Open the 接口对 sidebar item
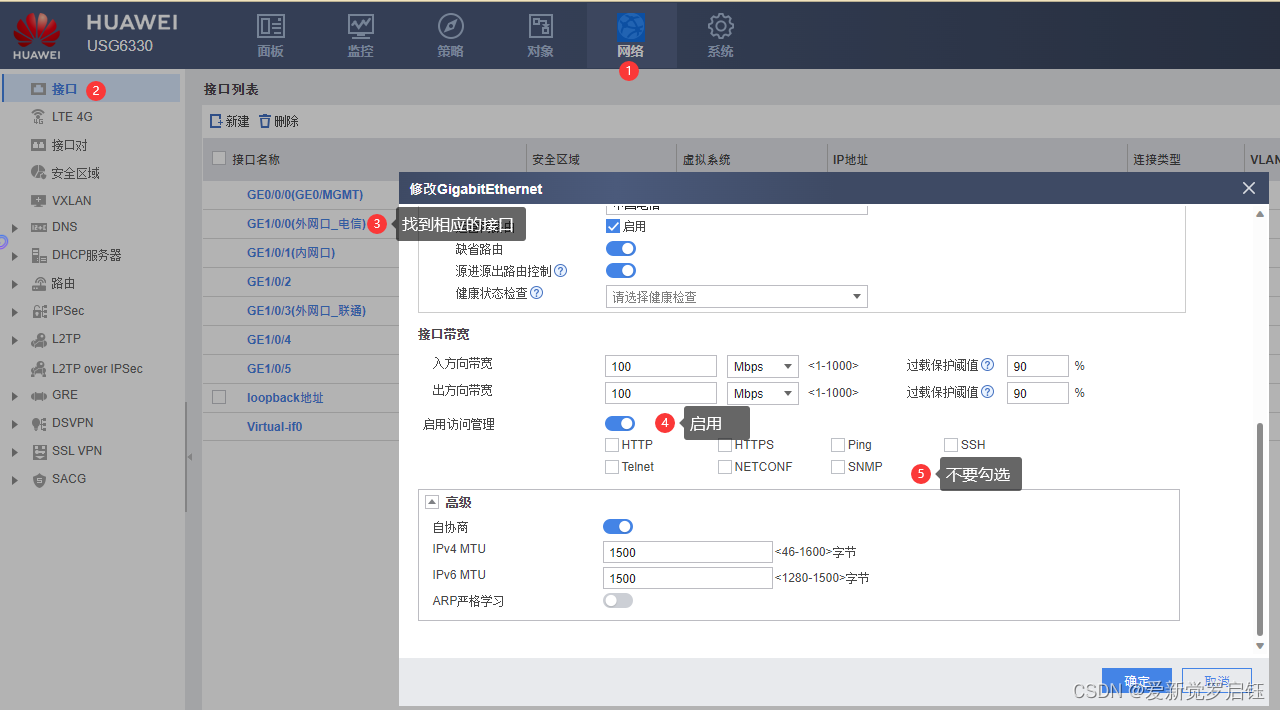This screenshot has height=710, width=1280. tap(70, 145)
